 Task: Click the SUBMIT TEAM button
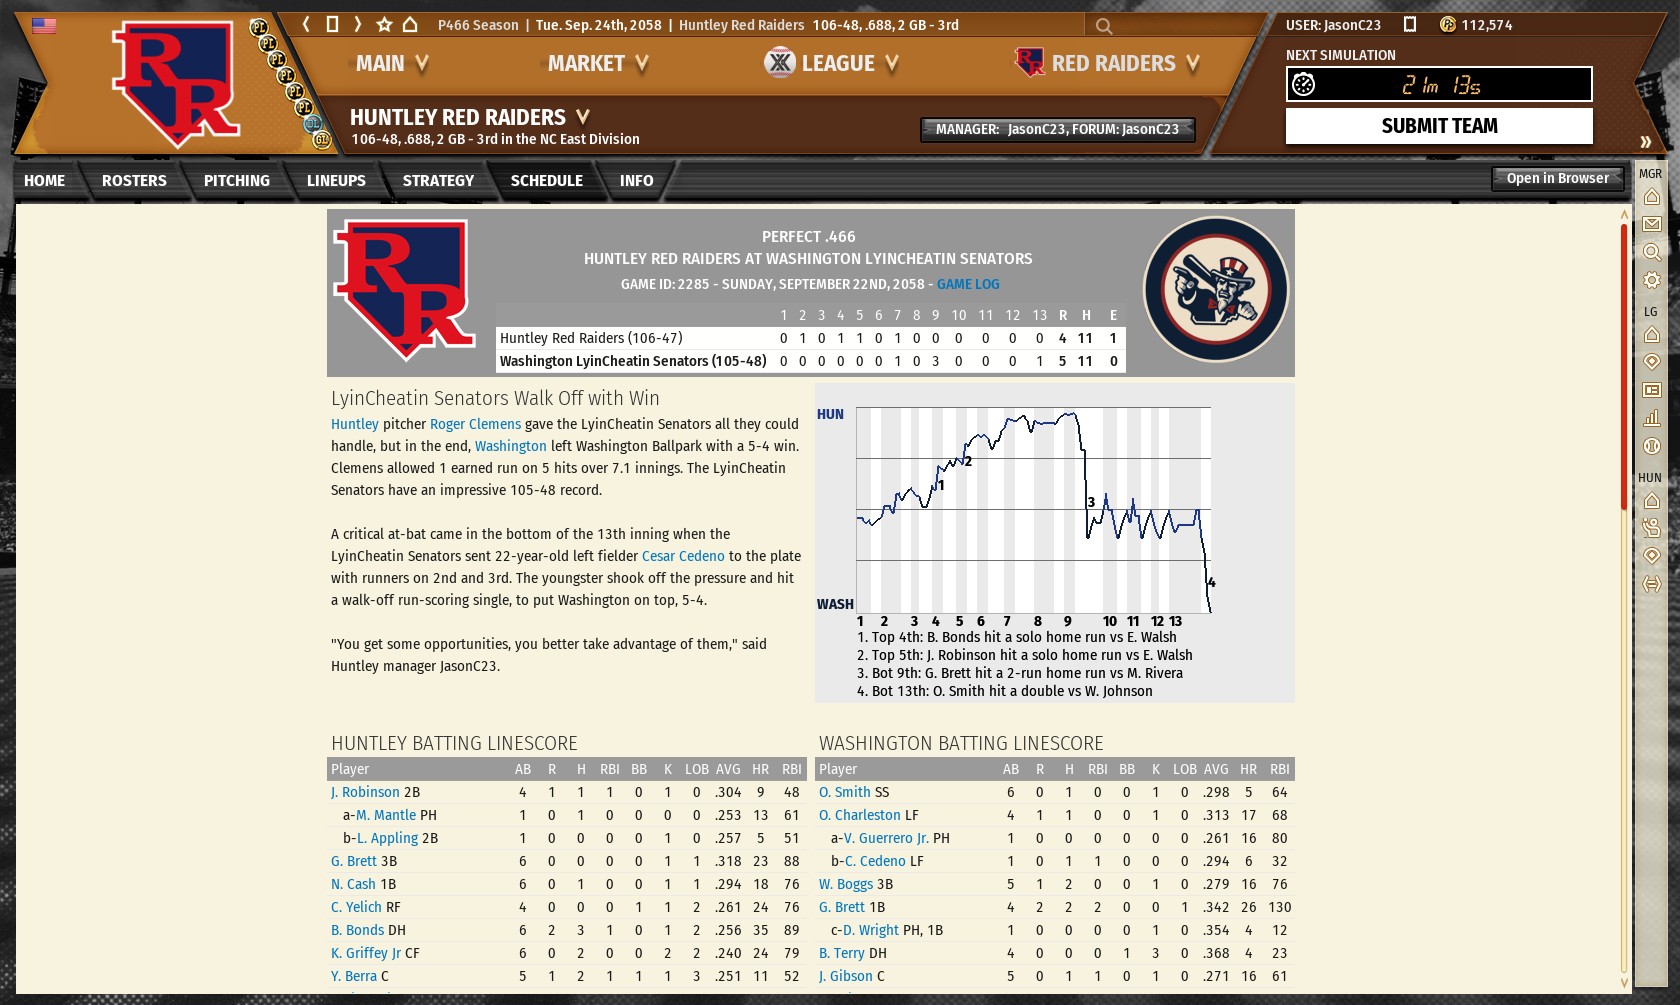[1439, 126]
